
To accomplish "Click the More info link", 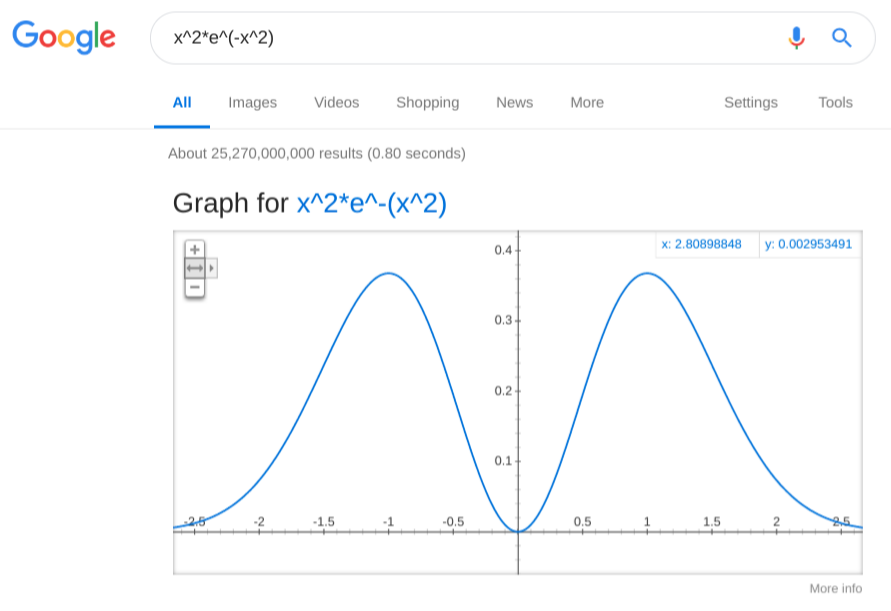I will (835, 588).
